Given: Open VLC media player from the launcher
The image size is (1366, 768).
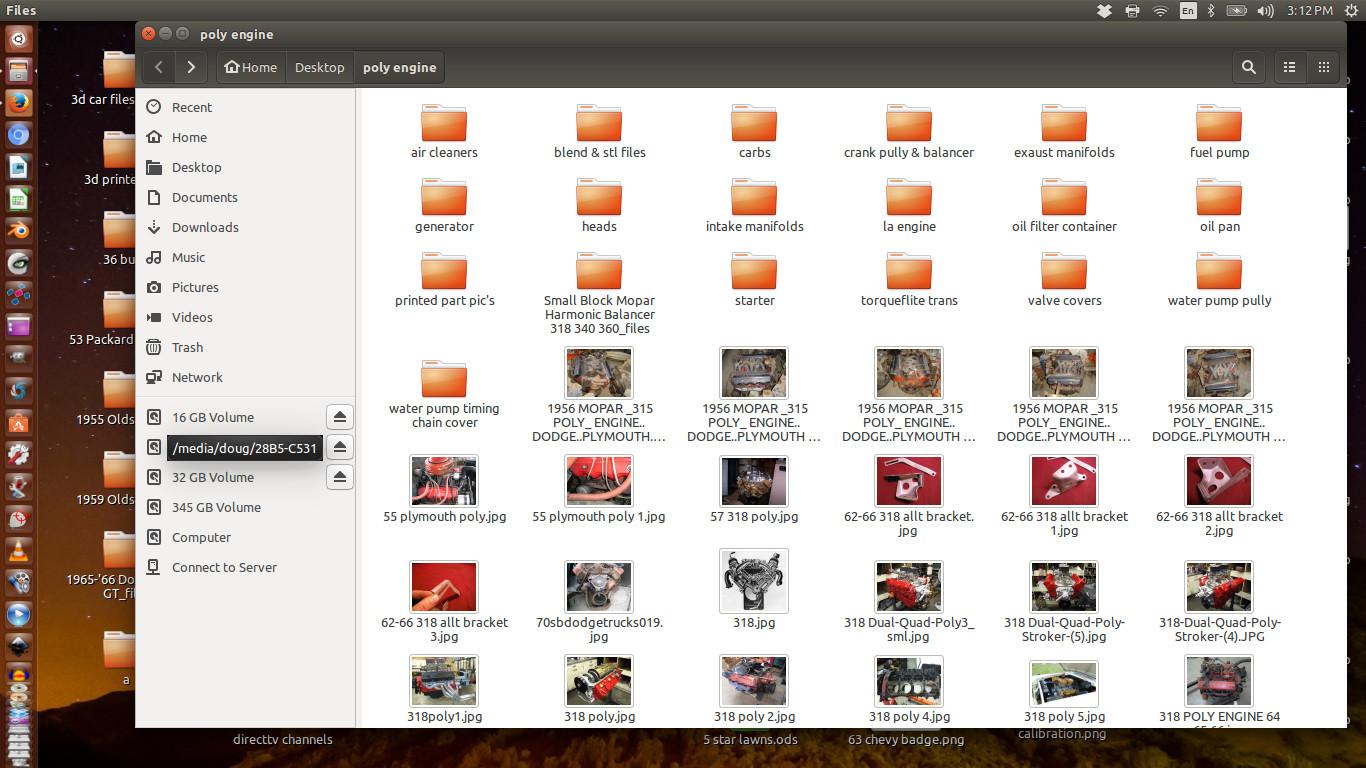Looking at the screenshot, I should pos(18,550).
